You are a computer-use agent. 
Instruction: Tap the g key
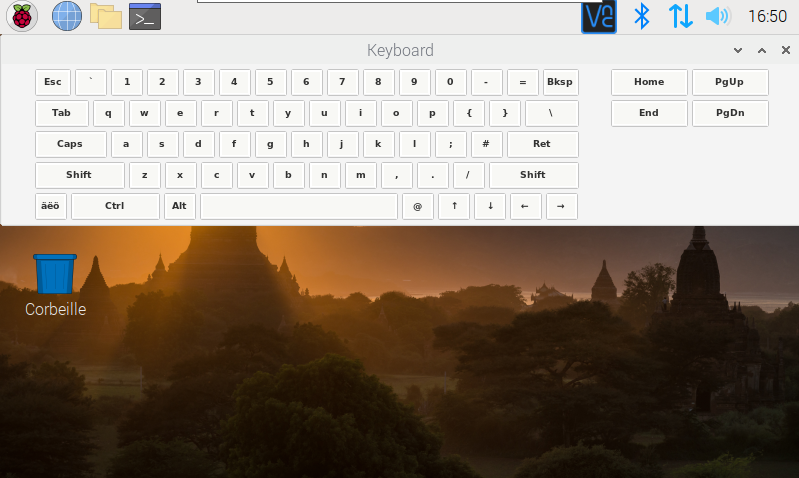coord(271,144)
